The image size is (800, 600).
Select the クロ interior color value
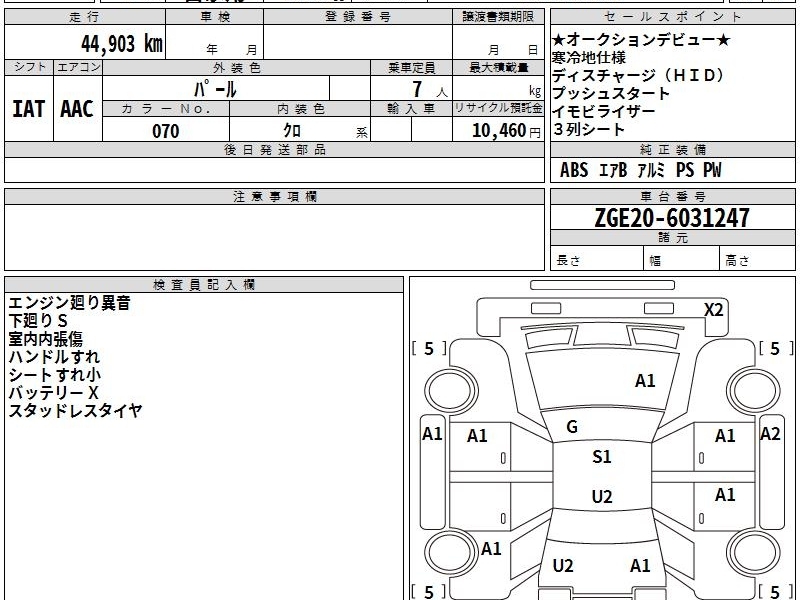coord(292,131)
